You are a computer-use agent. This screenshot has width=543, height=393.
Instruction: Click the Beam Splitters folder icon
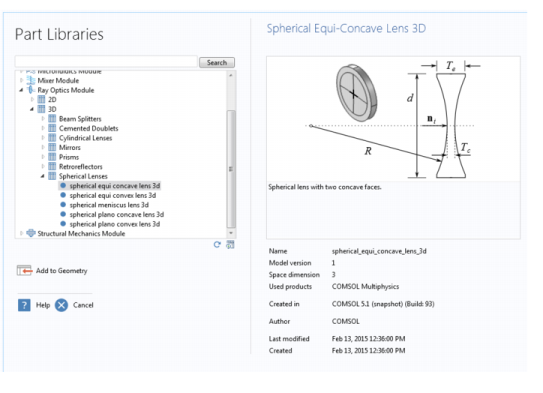point(52,119)
